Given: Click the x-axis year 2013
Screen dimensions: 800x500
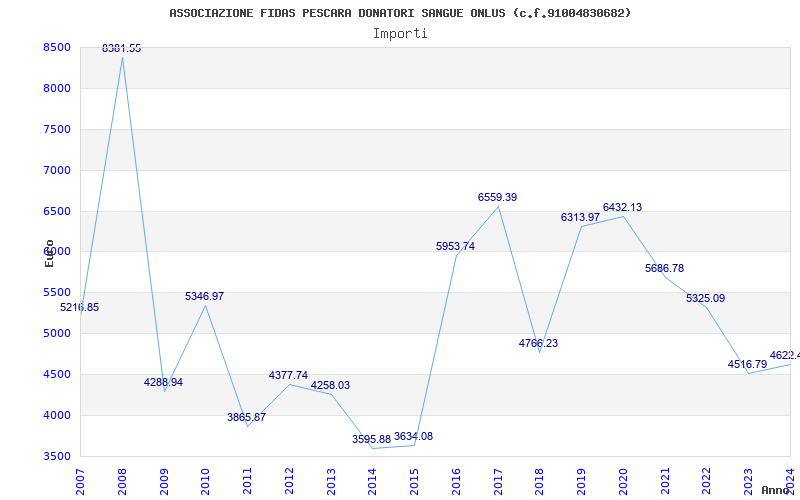Looking at the screenshot, I should pos(331,482).
